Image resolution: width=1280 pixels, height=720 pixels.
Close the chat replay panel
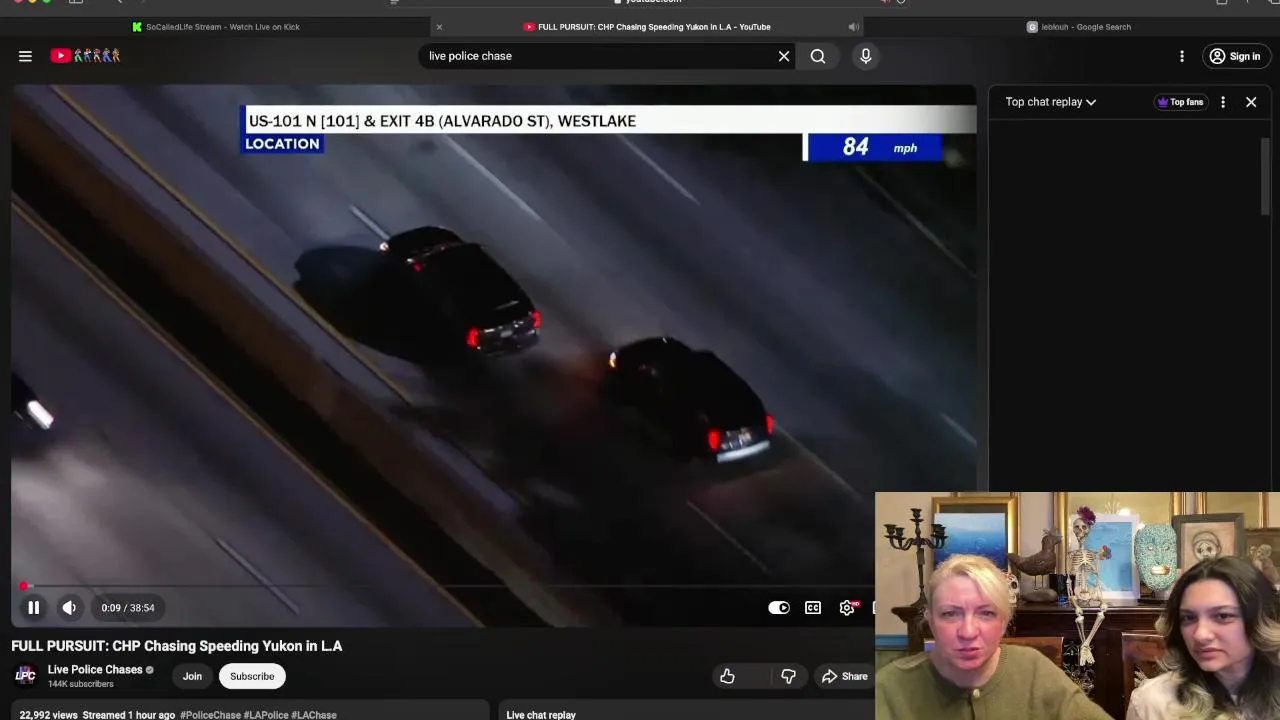[x=1251, y=102]
